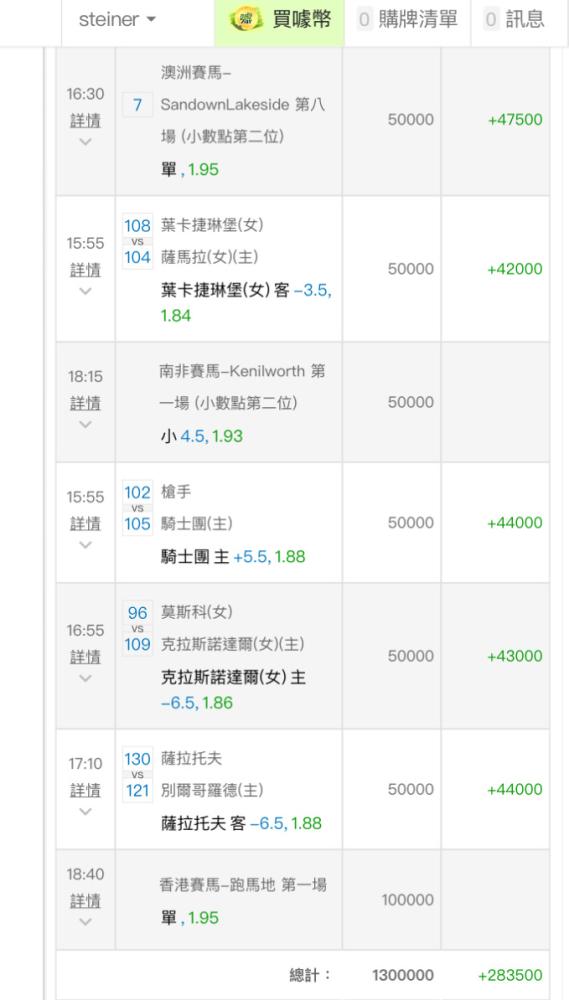Open 詳情 for the 18:15 Kenilworth bet
This screenshot has width=569, height=1000.
click(x=85, y=403)
